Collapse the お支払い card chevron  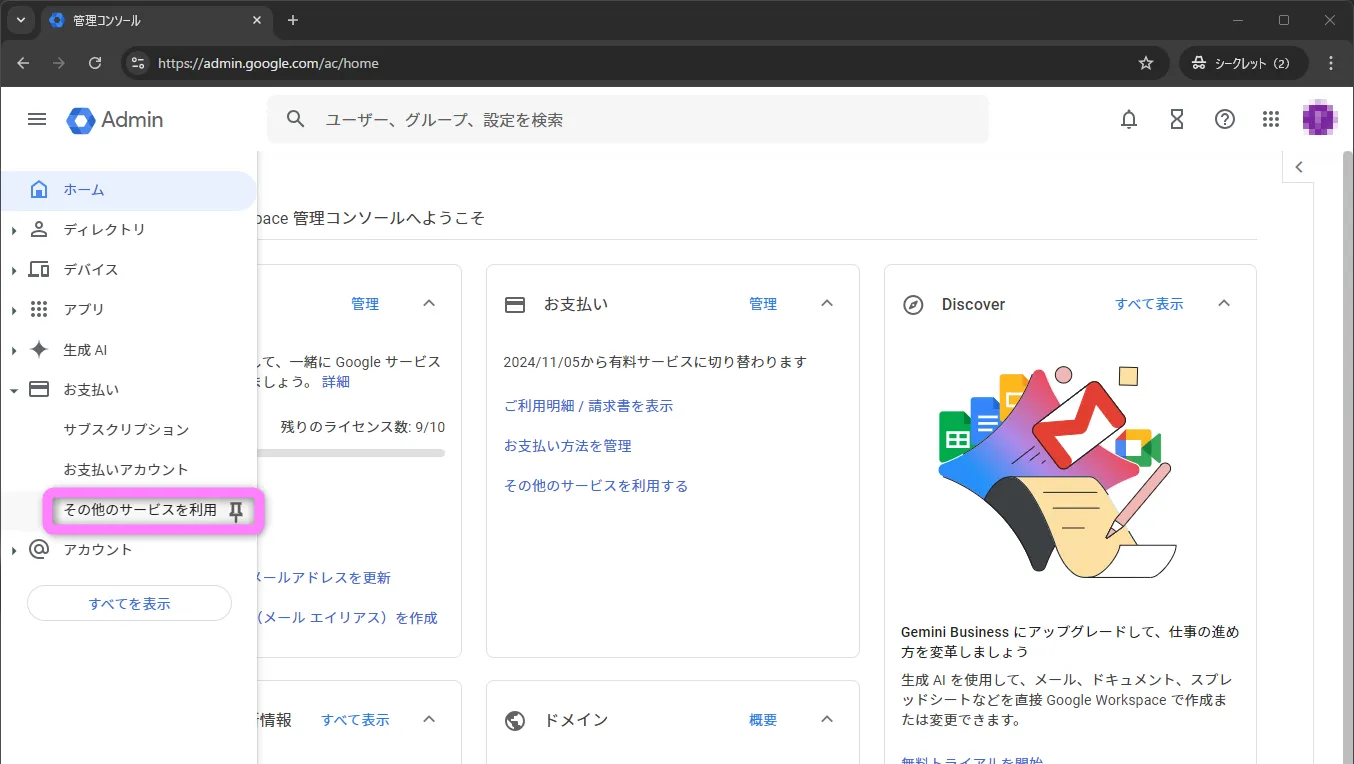point(827,303)
